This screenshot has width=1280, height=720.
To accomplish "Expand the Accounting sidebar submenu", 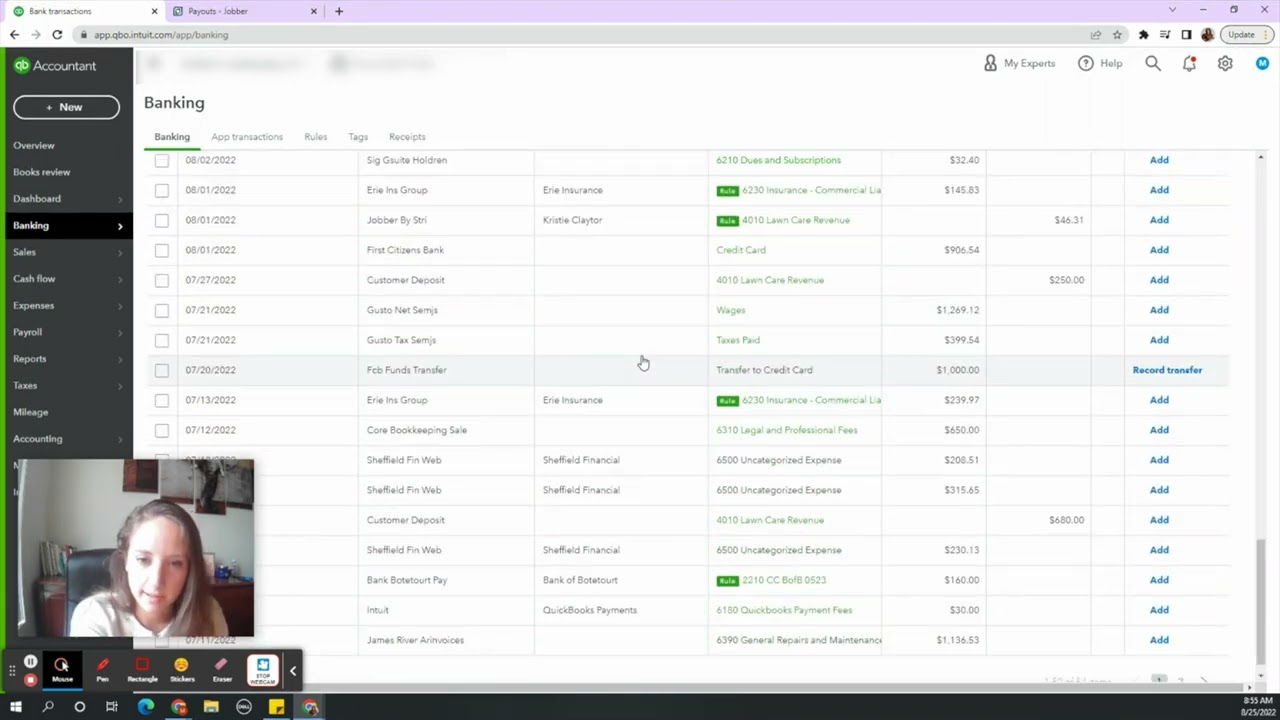I will (x=120, y=439).
